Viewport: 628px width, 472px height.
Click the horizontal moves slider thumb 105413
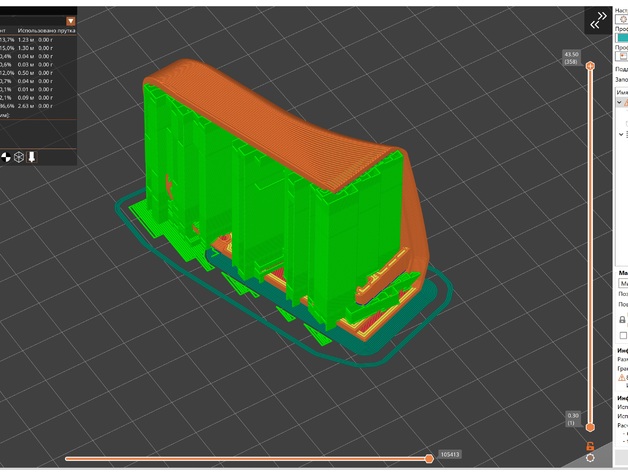(x=429, y=458)
